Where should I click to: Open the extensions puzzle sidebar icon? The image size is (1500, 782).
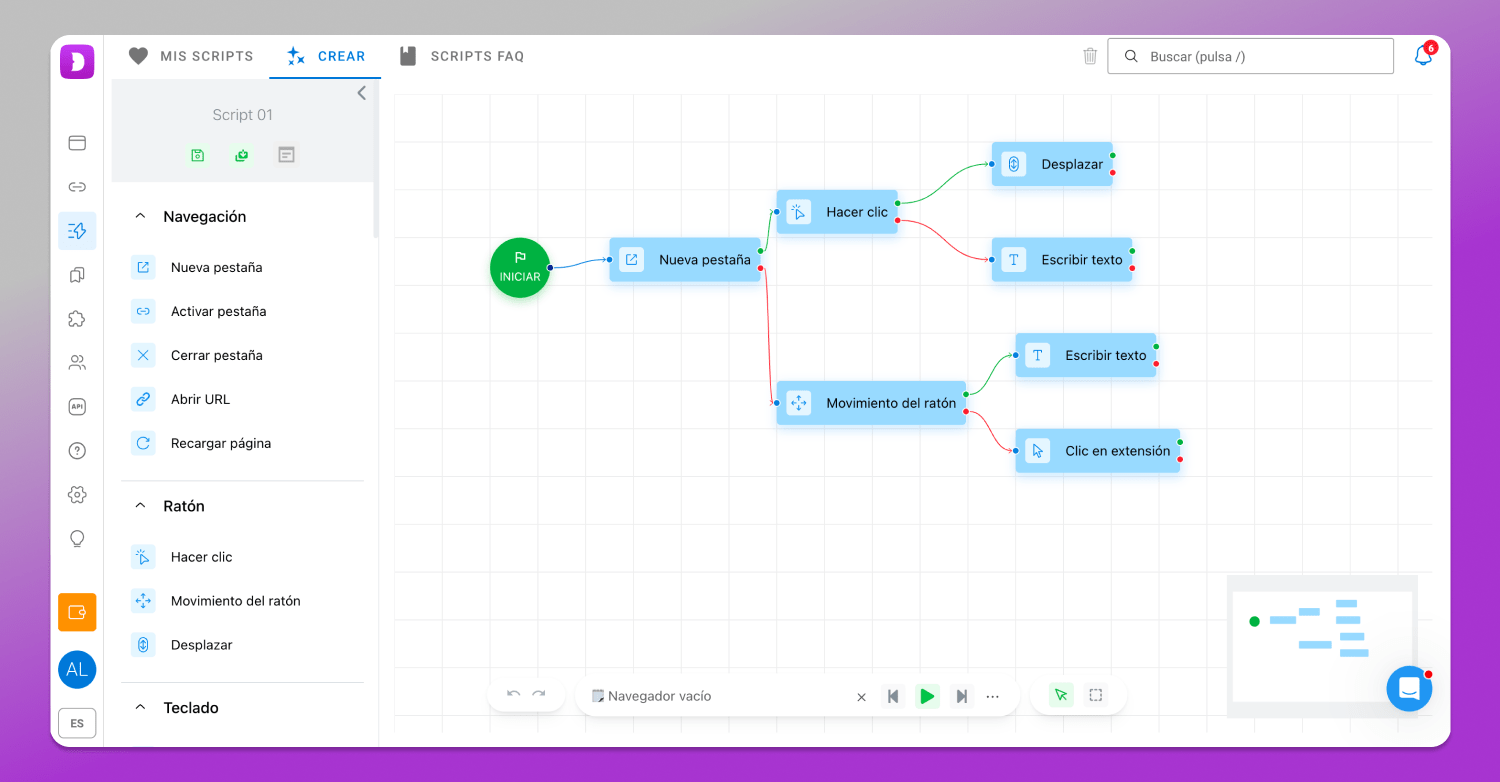[x=77, y=319]
